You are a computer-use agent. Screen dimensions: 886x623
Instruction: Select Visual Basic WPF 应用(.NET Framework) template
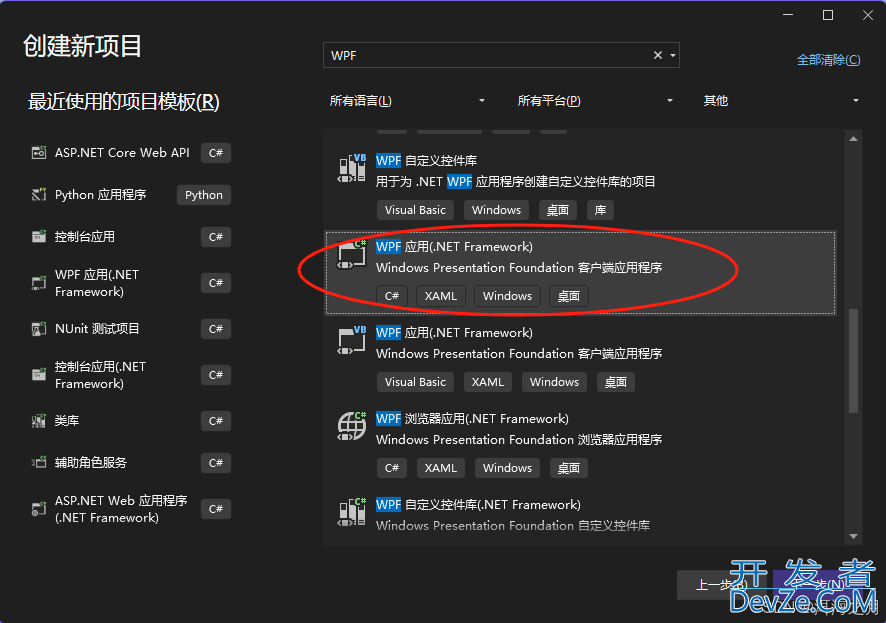click(580, 358)
